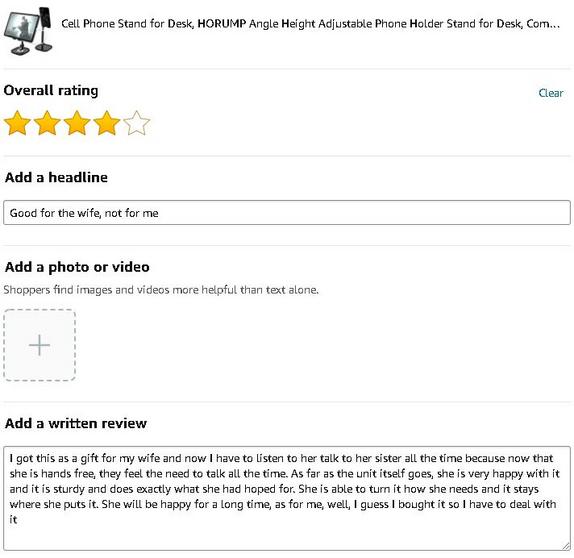
Task: Set rating to one star
Action: [x=17, y=123]
